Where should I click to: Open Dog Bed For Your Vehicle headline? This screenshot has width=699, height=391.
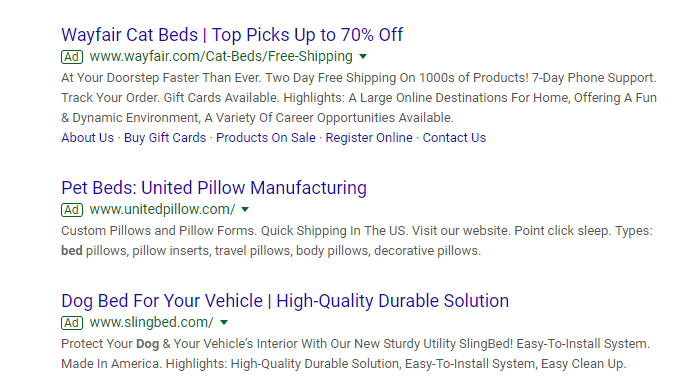(x=285, y=301)
